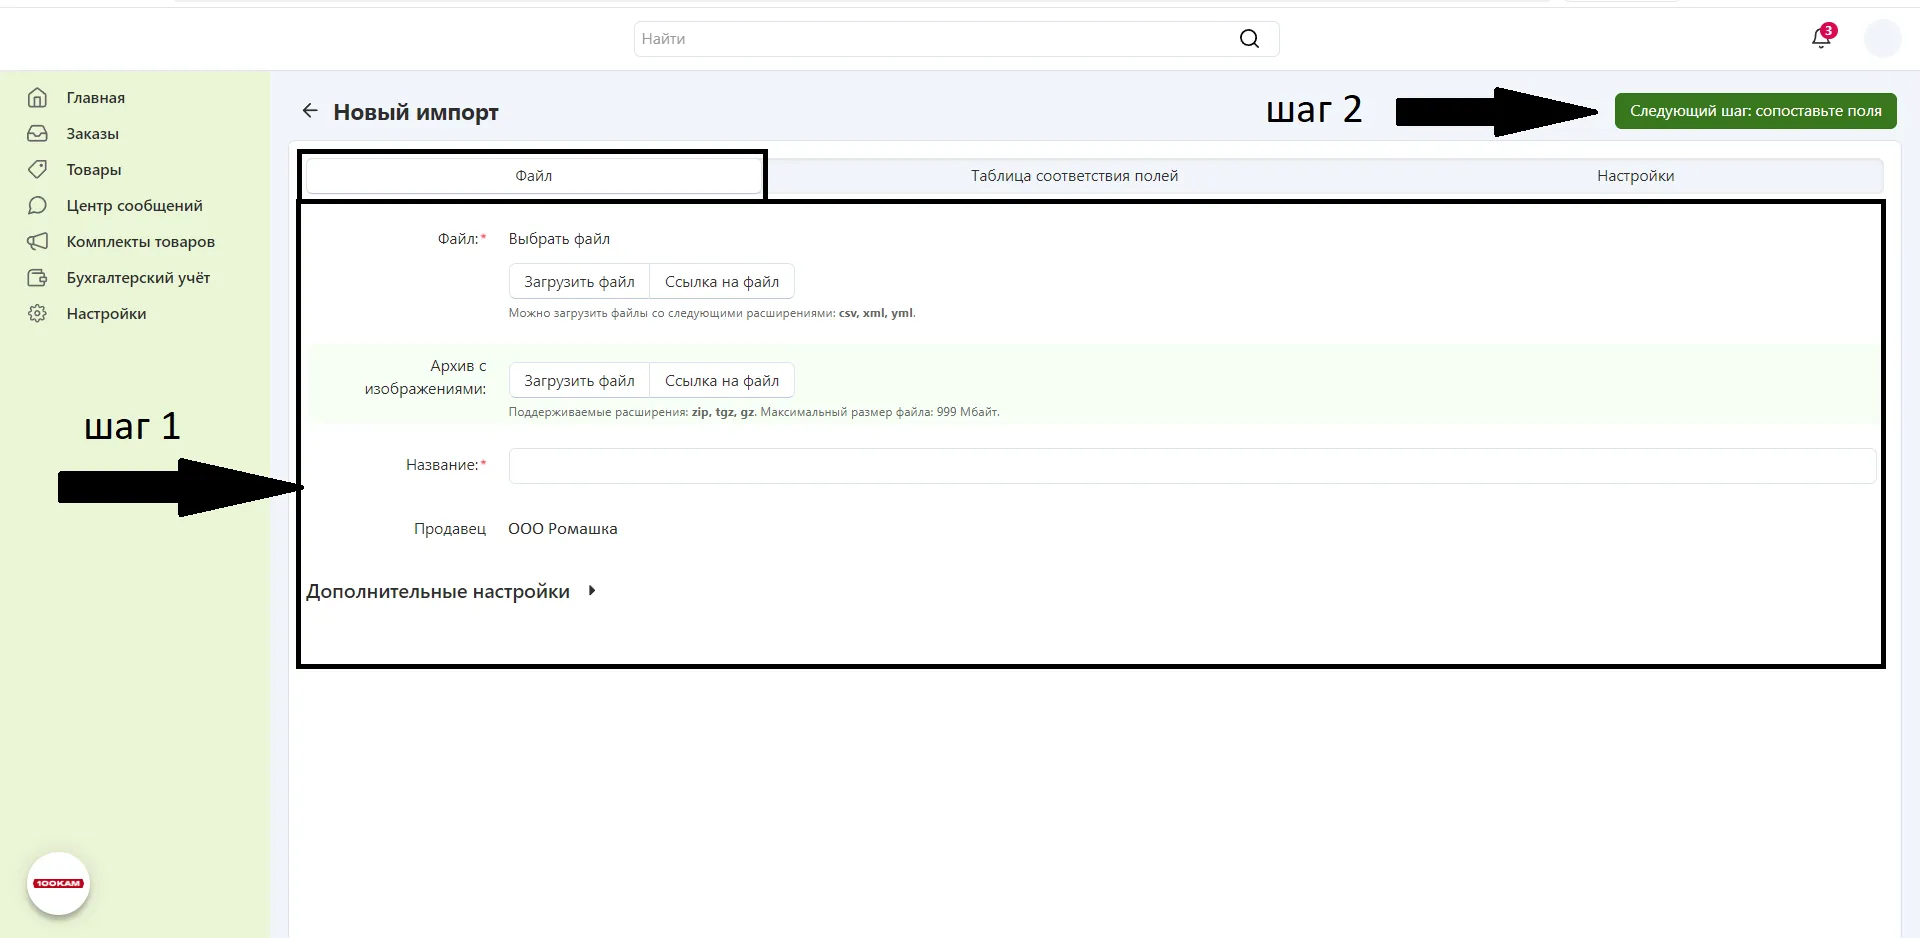Click Загрузить файл for the import file
Image resolution: width=1920 pixels, height=938 pixels.
(579, 282)
